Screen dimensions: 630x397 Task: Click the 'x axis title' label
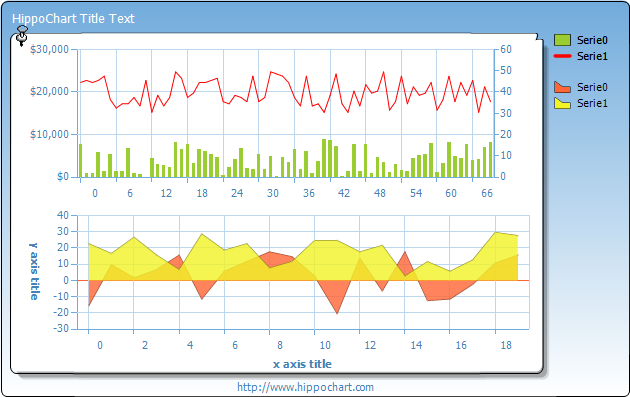(302, 364)
